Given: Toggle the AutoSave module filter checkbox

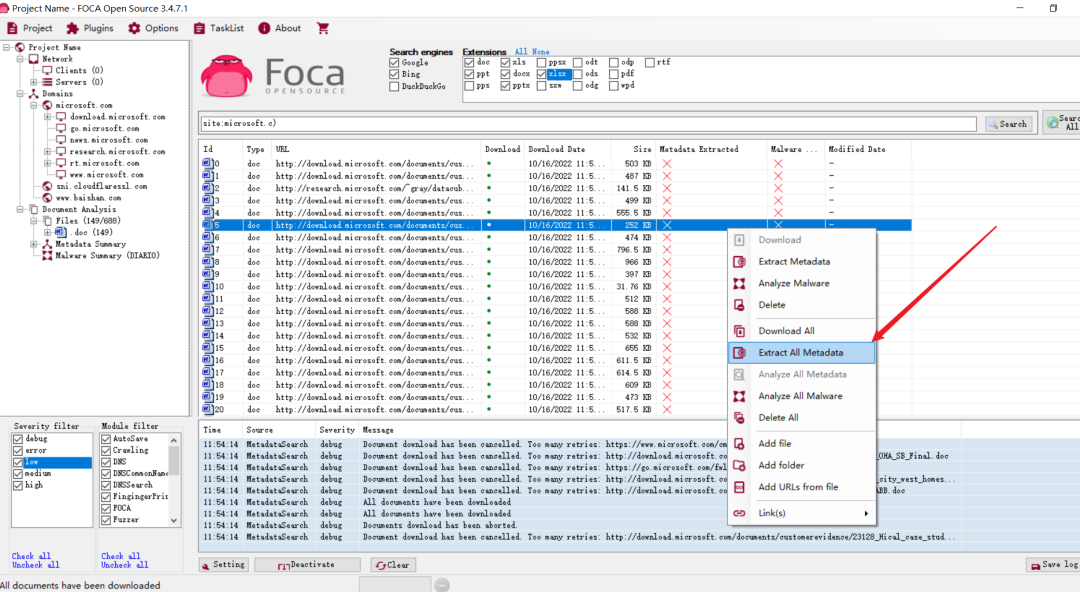Looking at the screenshot, I should 106,439.
